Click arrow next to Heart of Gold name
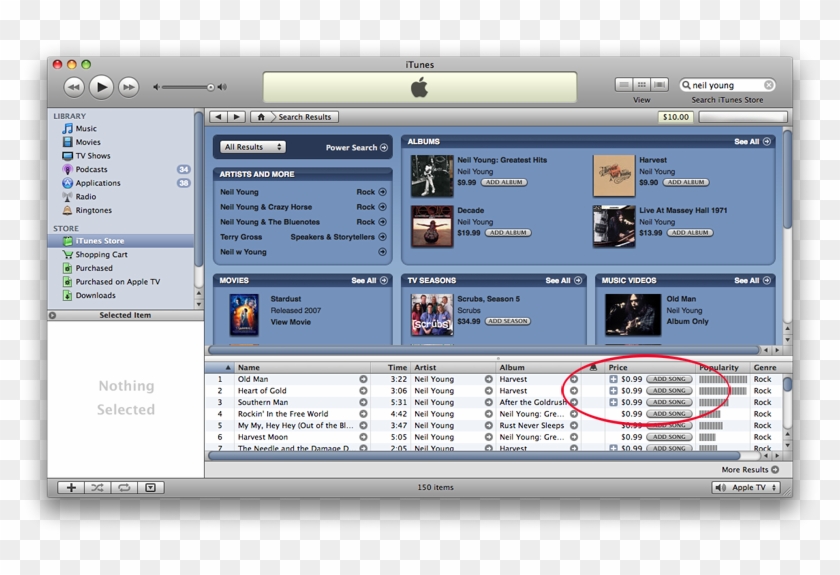 coord(363,391)
